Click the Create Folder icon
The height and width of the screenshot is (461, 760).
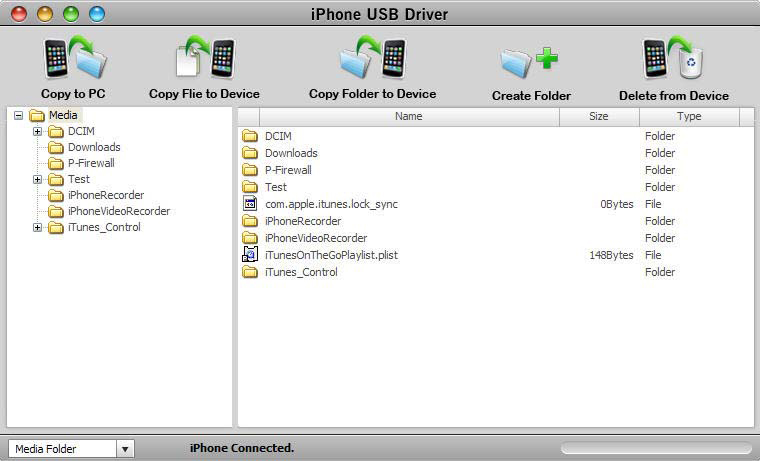[x=530, y=62]
